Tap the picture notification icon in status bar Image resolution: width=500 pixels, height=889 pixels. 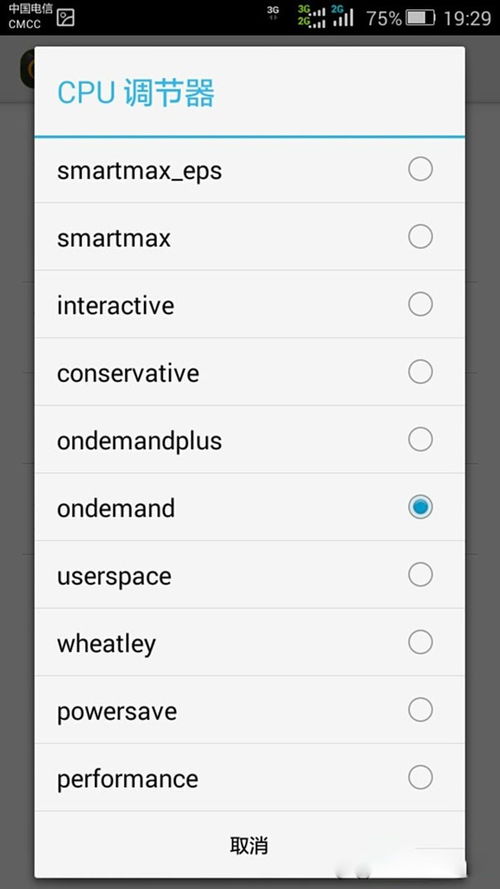pyautogui.click(x=66, y=18)
